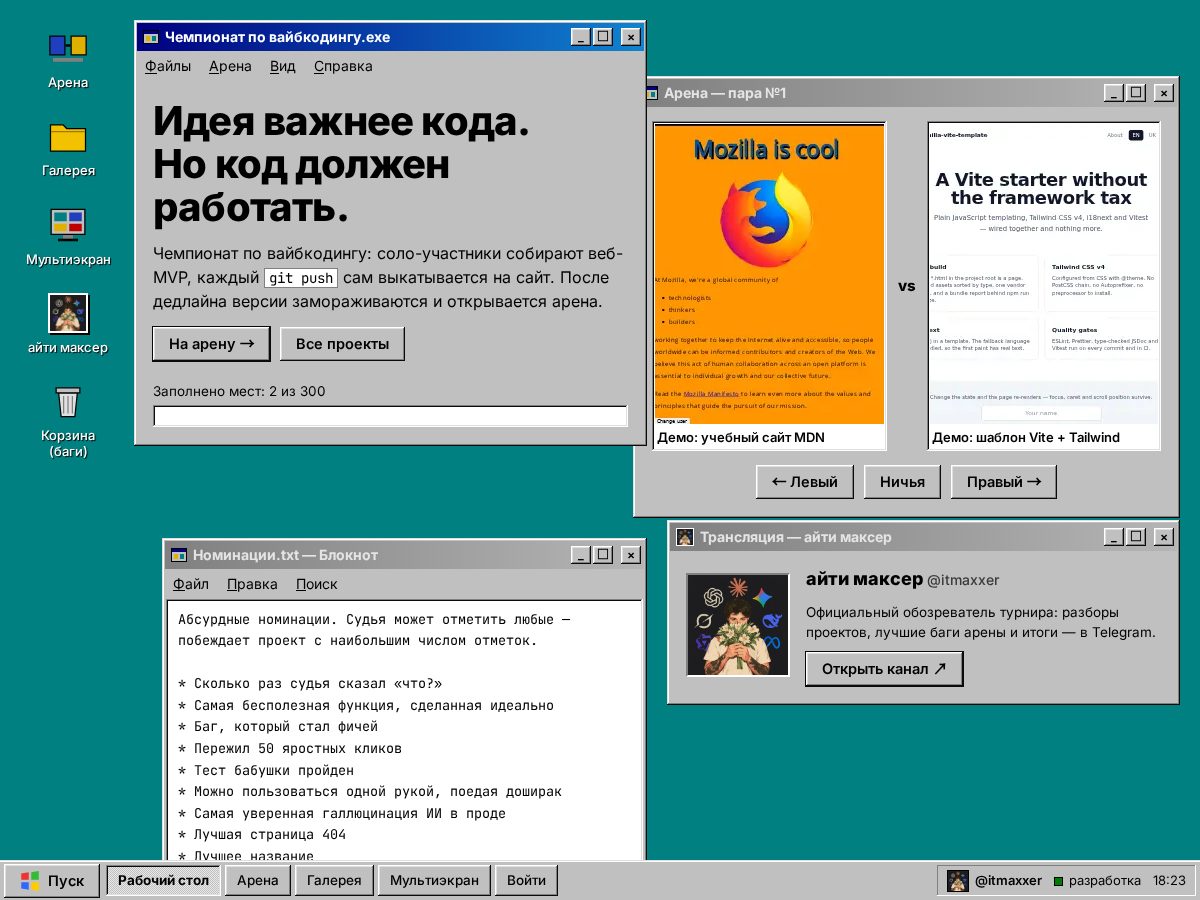This screenshot has height=900, width=1200.
Task: Open Правка menu in Блокнот
Action: [252, 584]
